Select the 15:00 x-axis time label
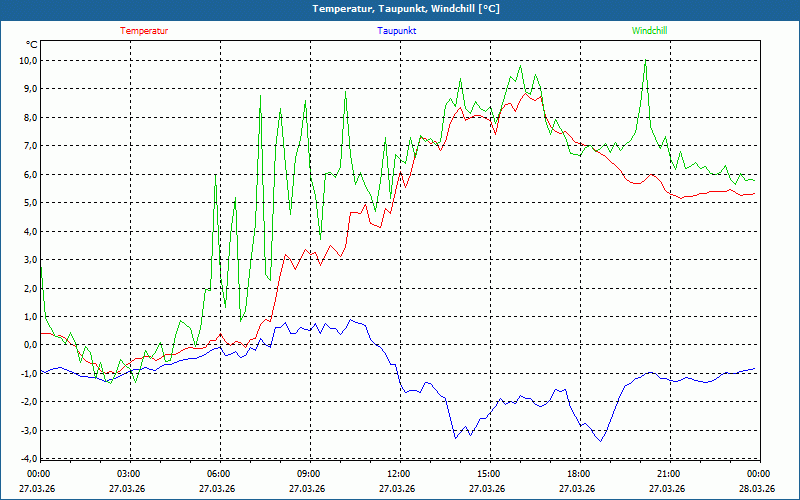The width and height of the screenshot is (800, 500). (x=488, y=473)
